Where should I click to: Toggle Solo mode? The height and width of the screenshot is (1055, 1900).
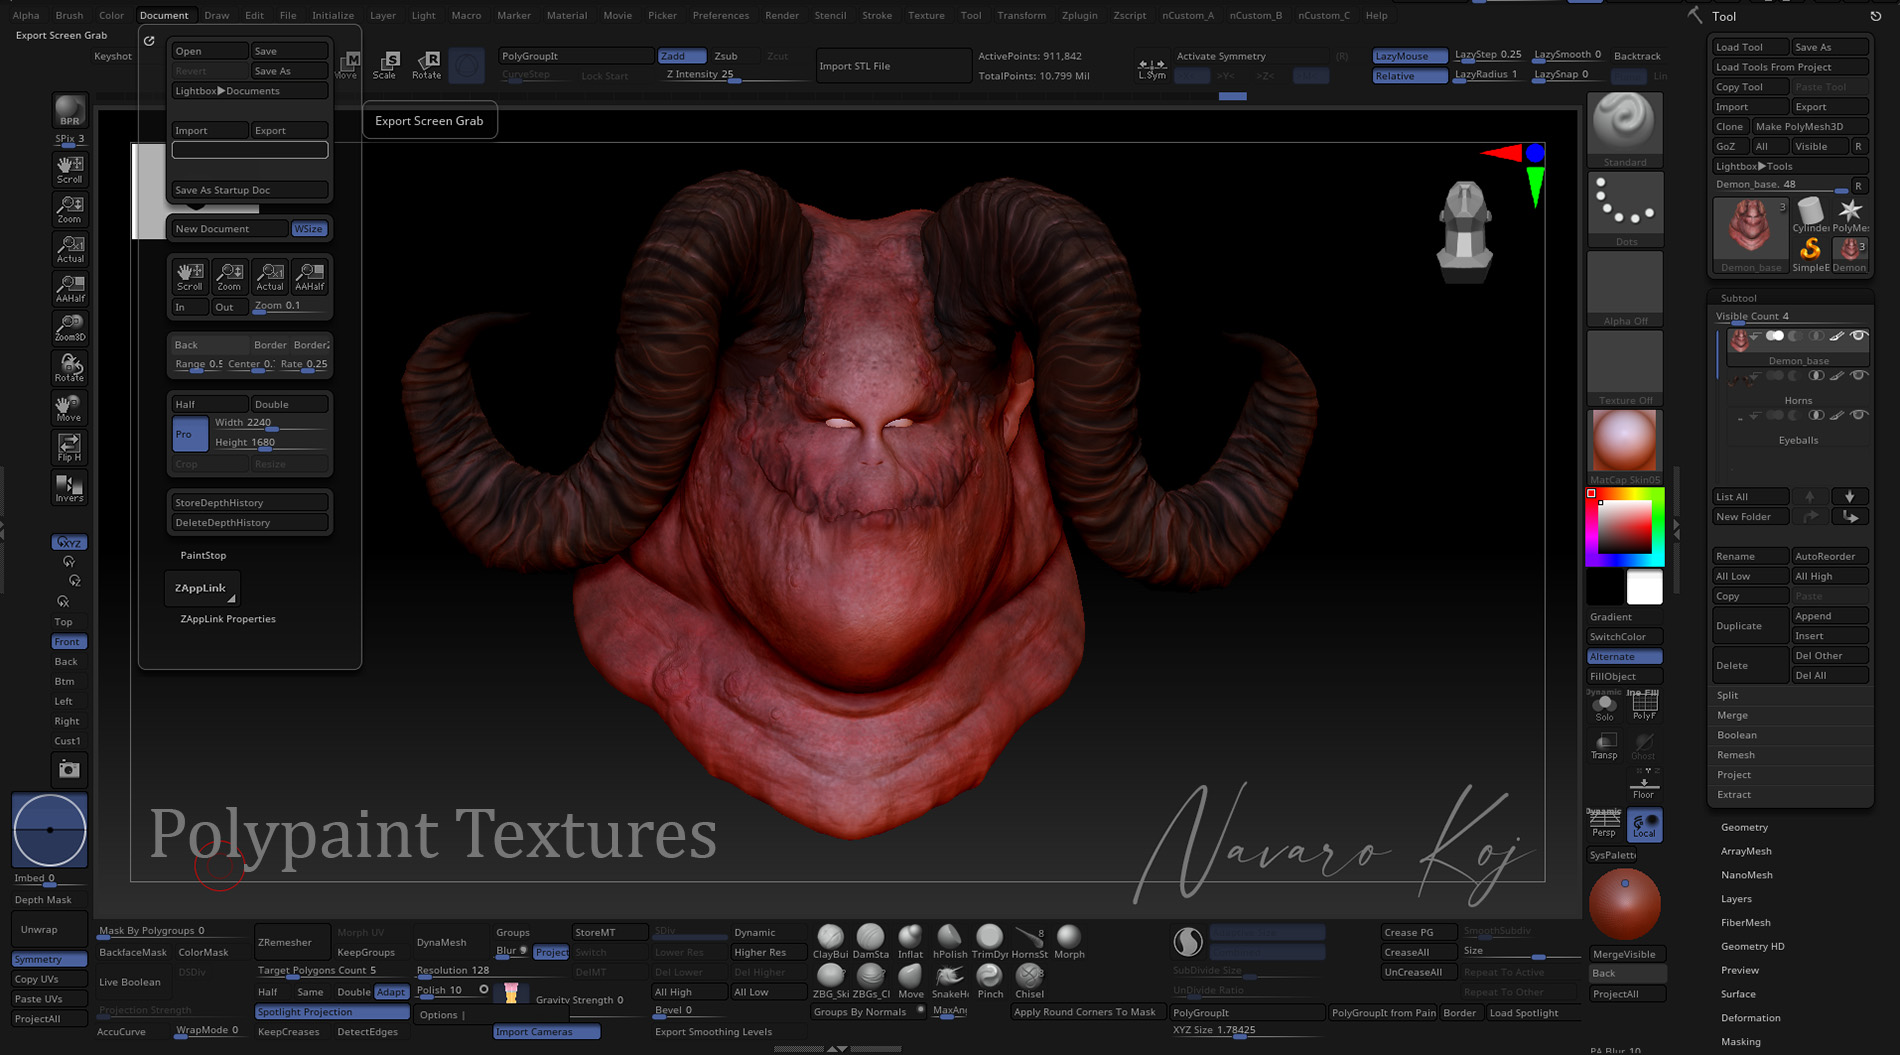tap(1604, 707)
